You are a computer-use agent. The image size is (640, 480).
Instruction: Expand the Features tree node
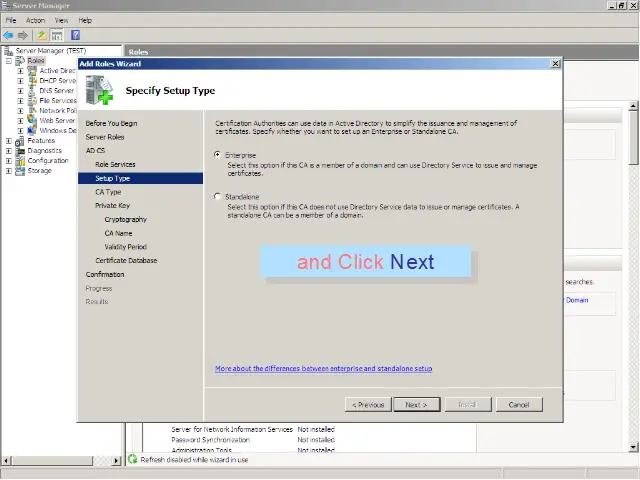[x=9, y=141]
